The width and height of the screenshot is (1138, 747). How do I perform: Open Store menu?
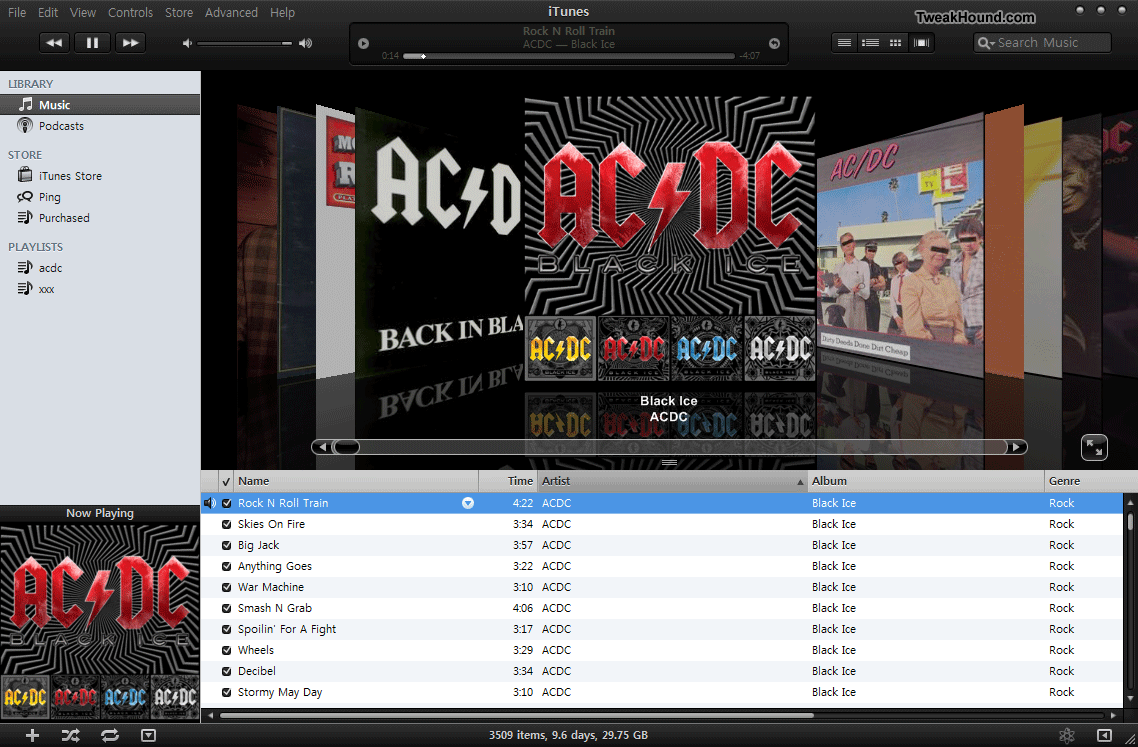(179, 12)
